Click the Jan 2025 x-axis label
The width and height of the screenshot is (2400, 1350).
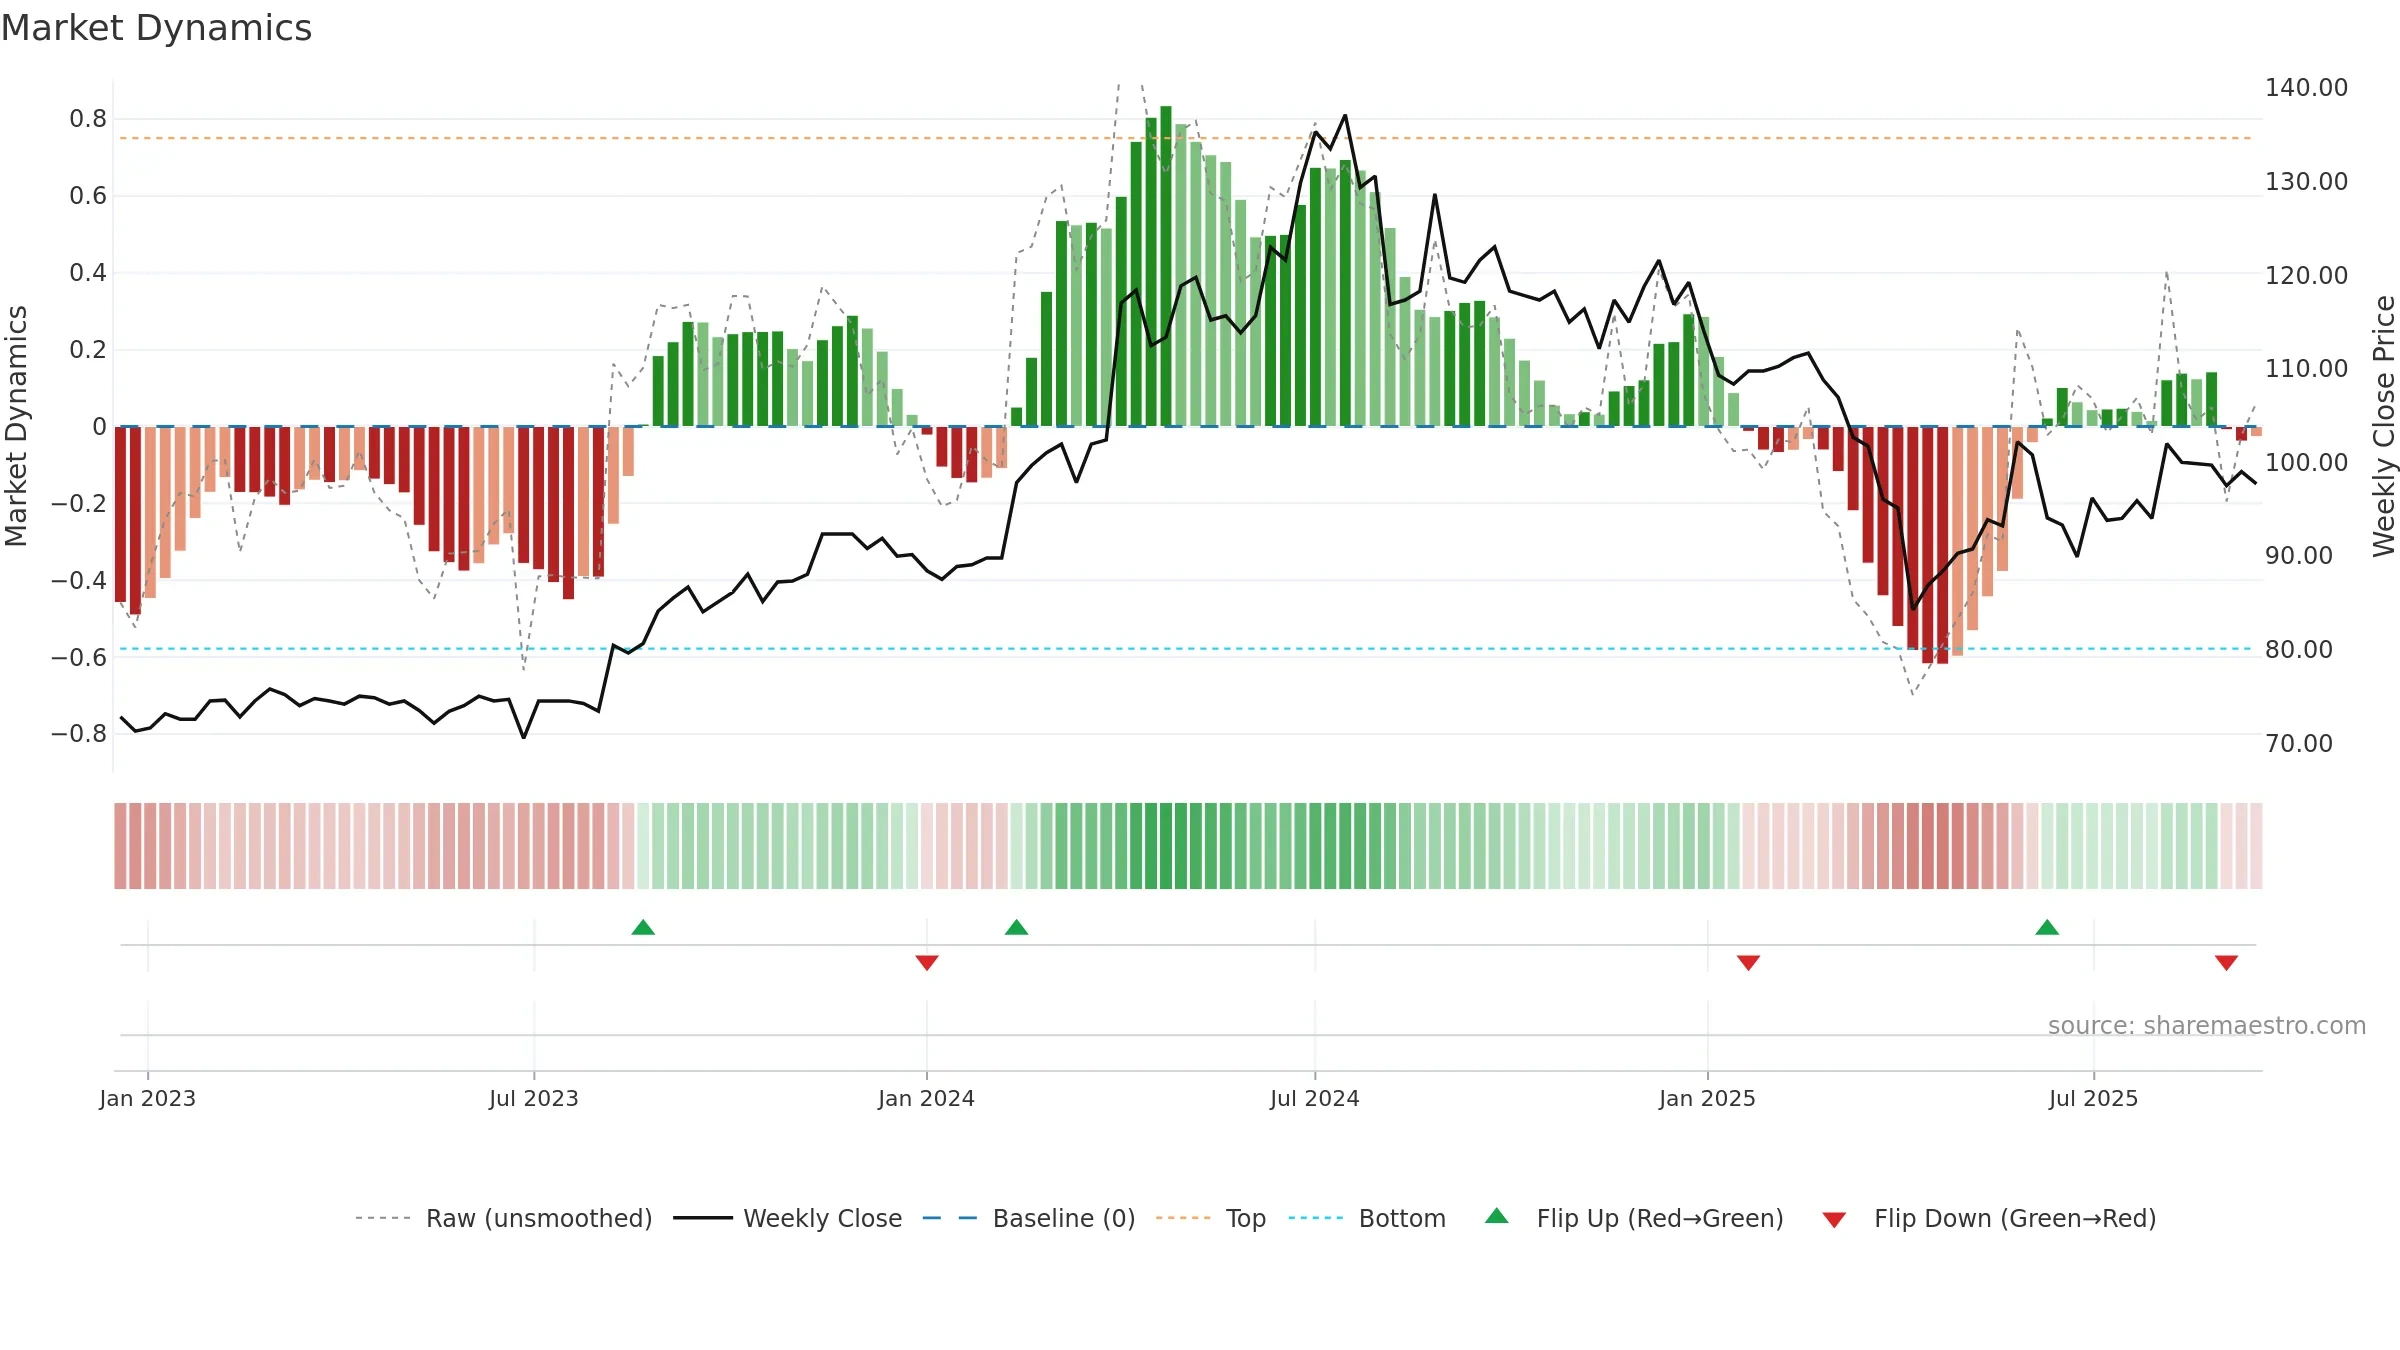coord(1708,1098)
